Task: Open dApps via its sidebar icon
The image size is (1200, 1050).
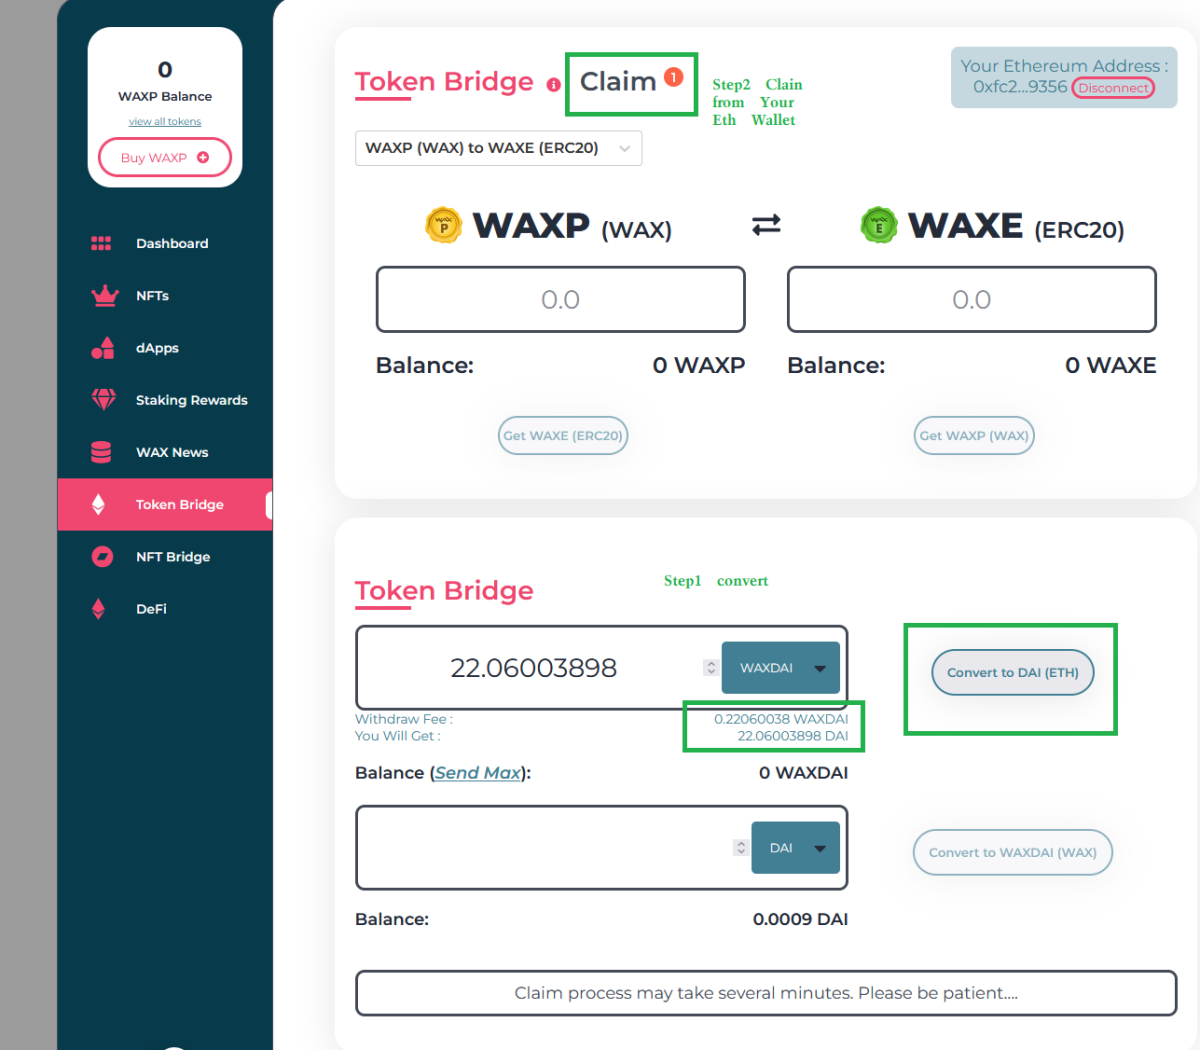Action: point(101,348)
